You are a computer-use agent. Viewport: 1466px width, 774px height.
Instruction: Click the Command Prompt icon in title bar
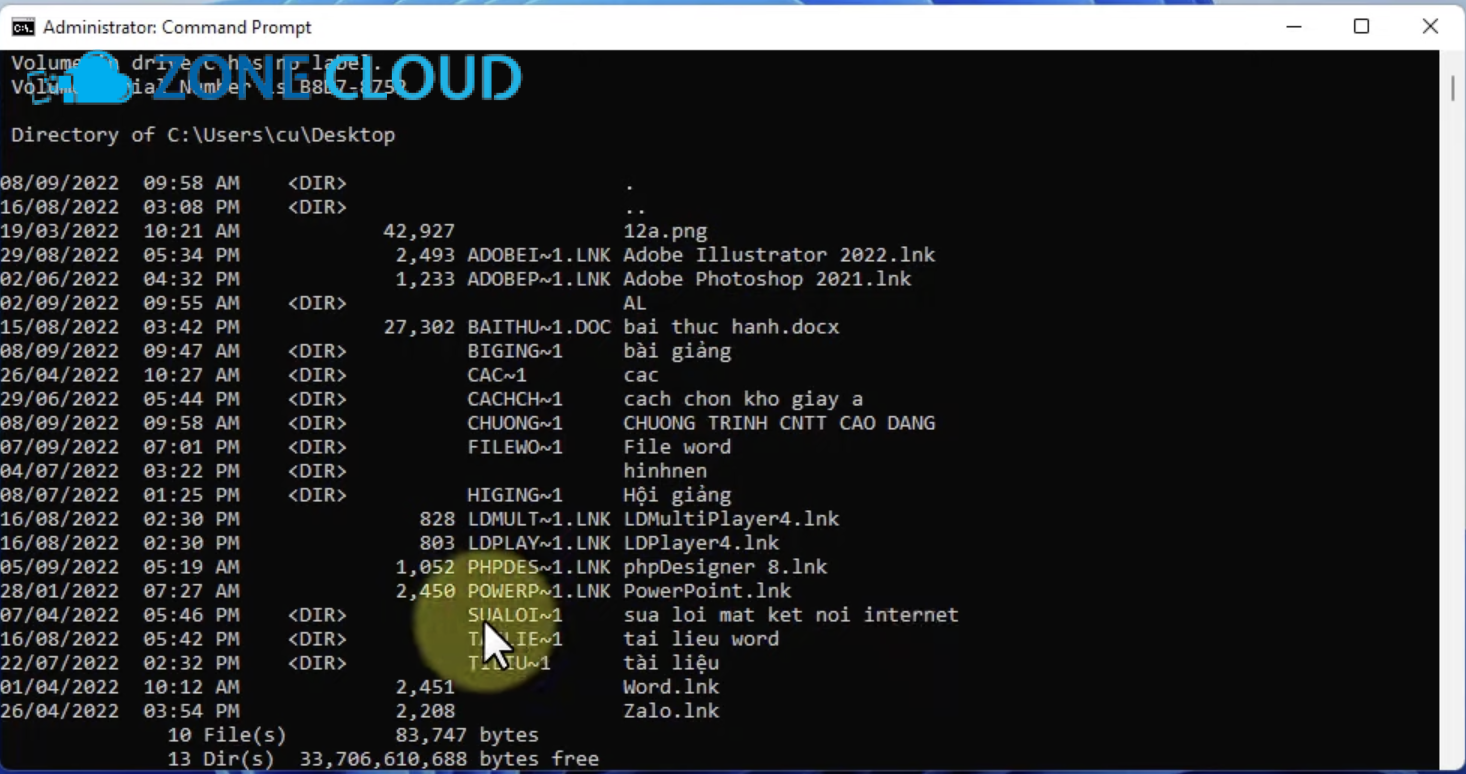coord(22,27)
